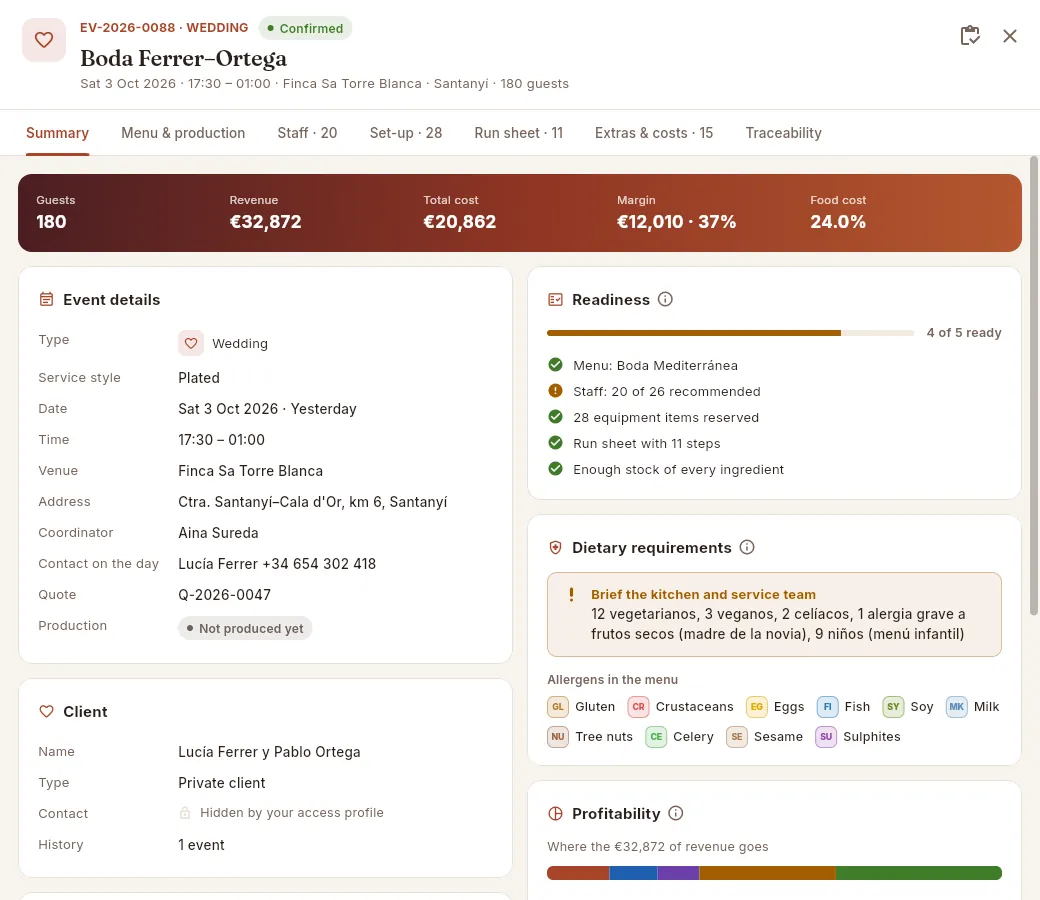This screenshot has height=900, width=1040.
Task: Click the check icon for Run sheet steps
Action: (x=555, y=442)
